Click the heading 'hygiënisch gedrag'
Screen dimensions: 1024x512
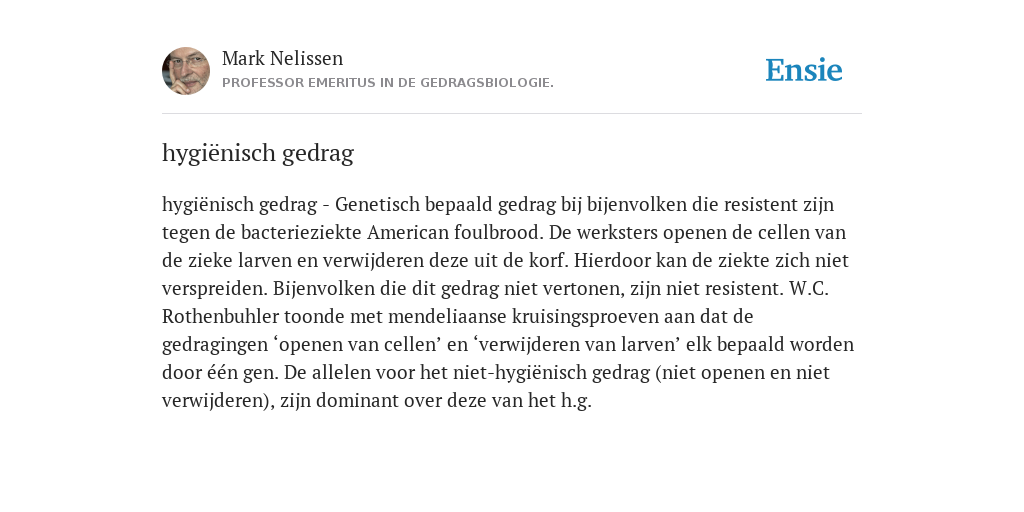coord(258,153)
